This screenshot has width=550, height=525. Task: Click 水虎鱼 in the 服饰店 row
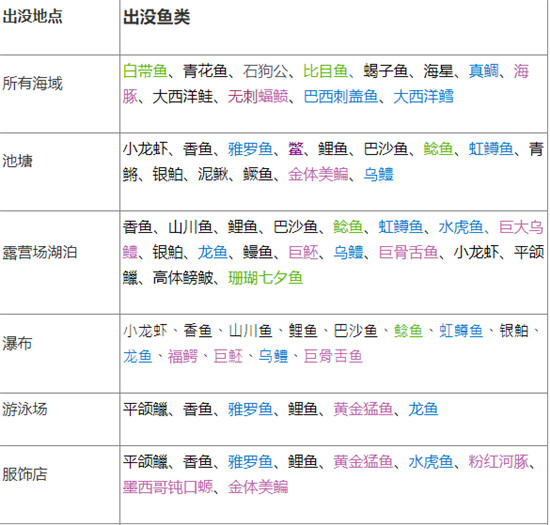[431, 462]
